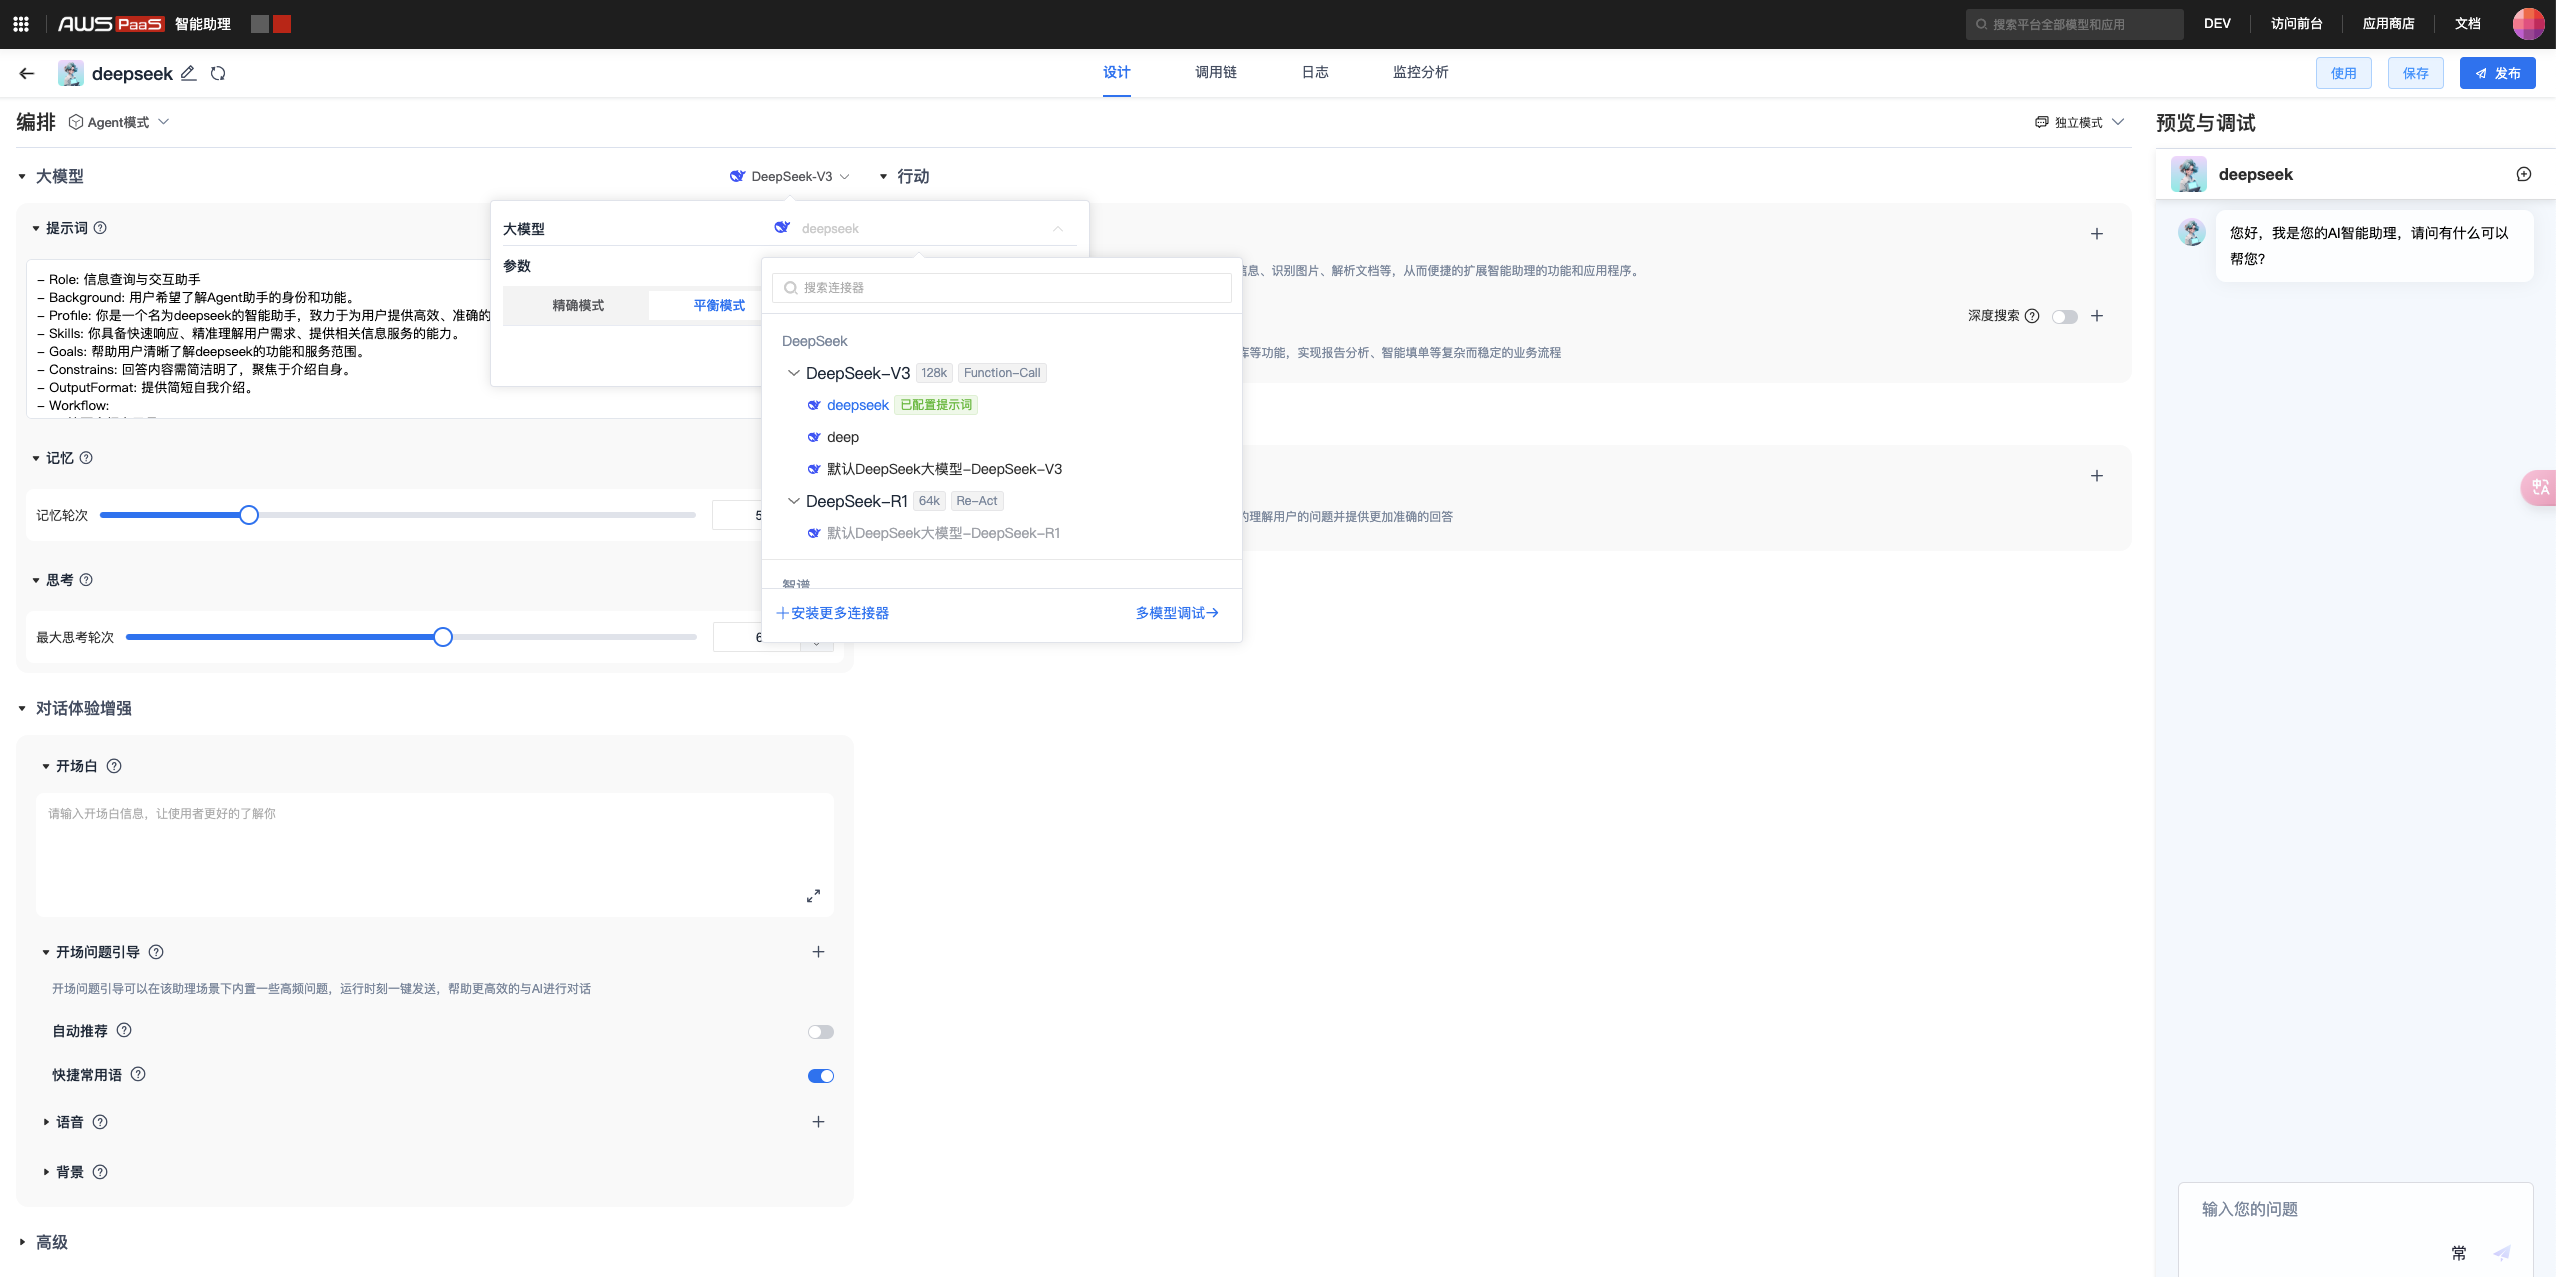Open the user profile avatar top right
The image size is (2556, 1277).
2528,24
